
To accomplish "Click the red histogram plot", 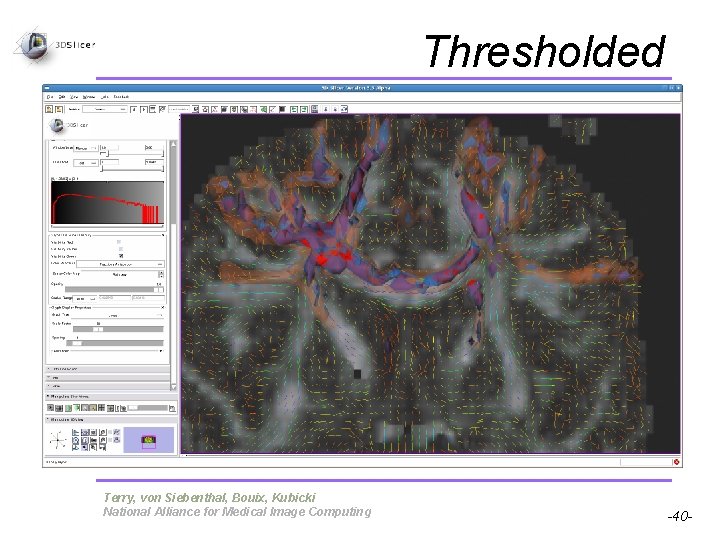I will tap(107, 202).
